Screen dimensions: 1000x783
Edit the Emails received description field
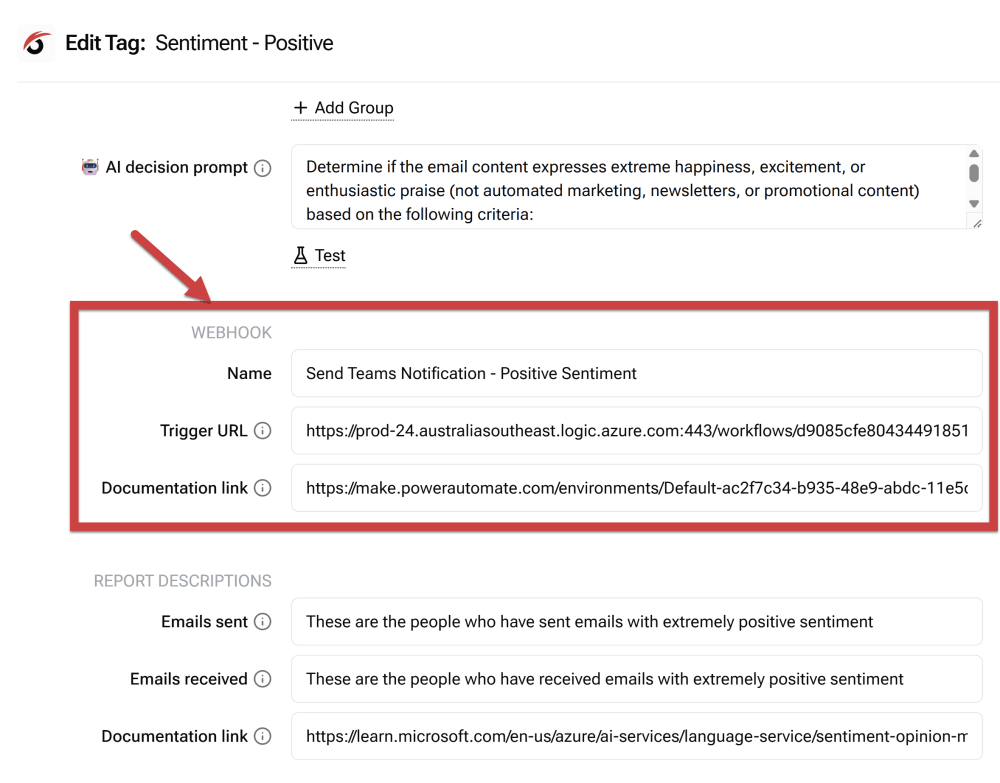click(x=636, y=679)
